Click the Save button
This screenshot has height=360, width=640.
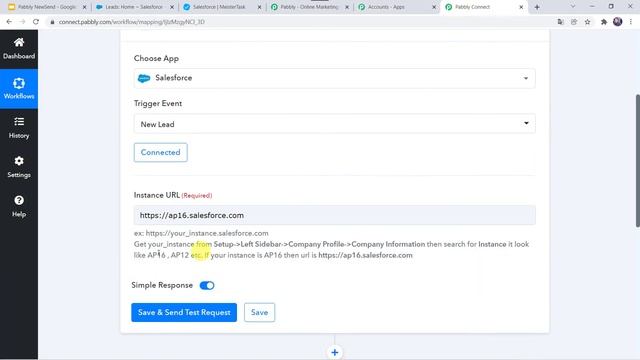click(x=259, y=312)
